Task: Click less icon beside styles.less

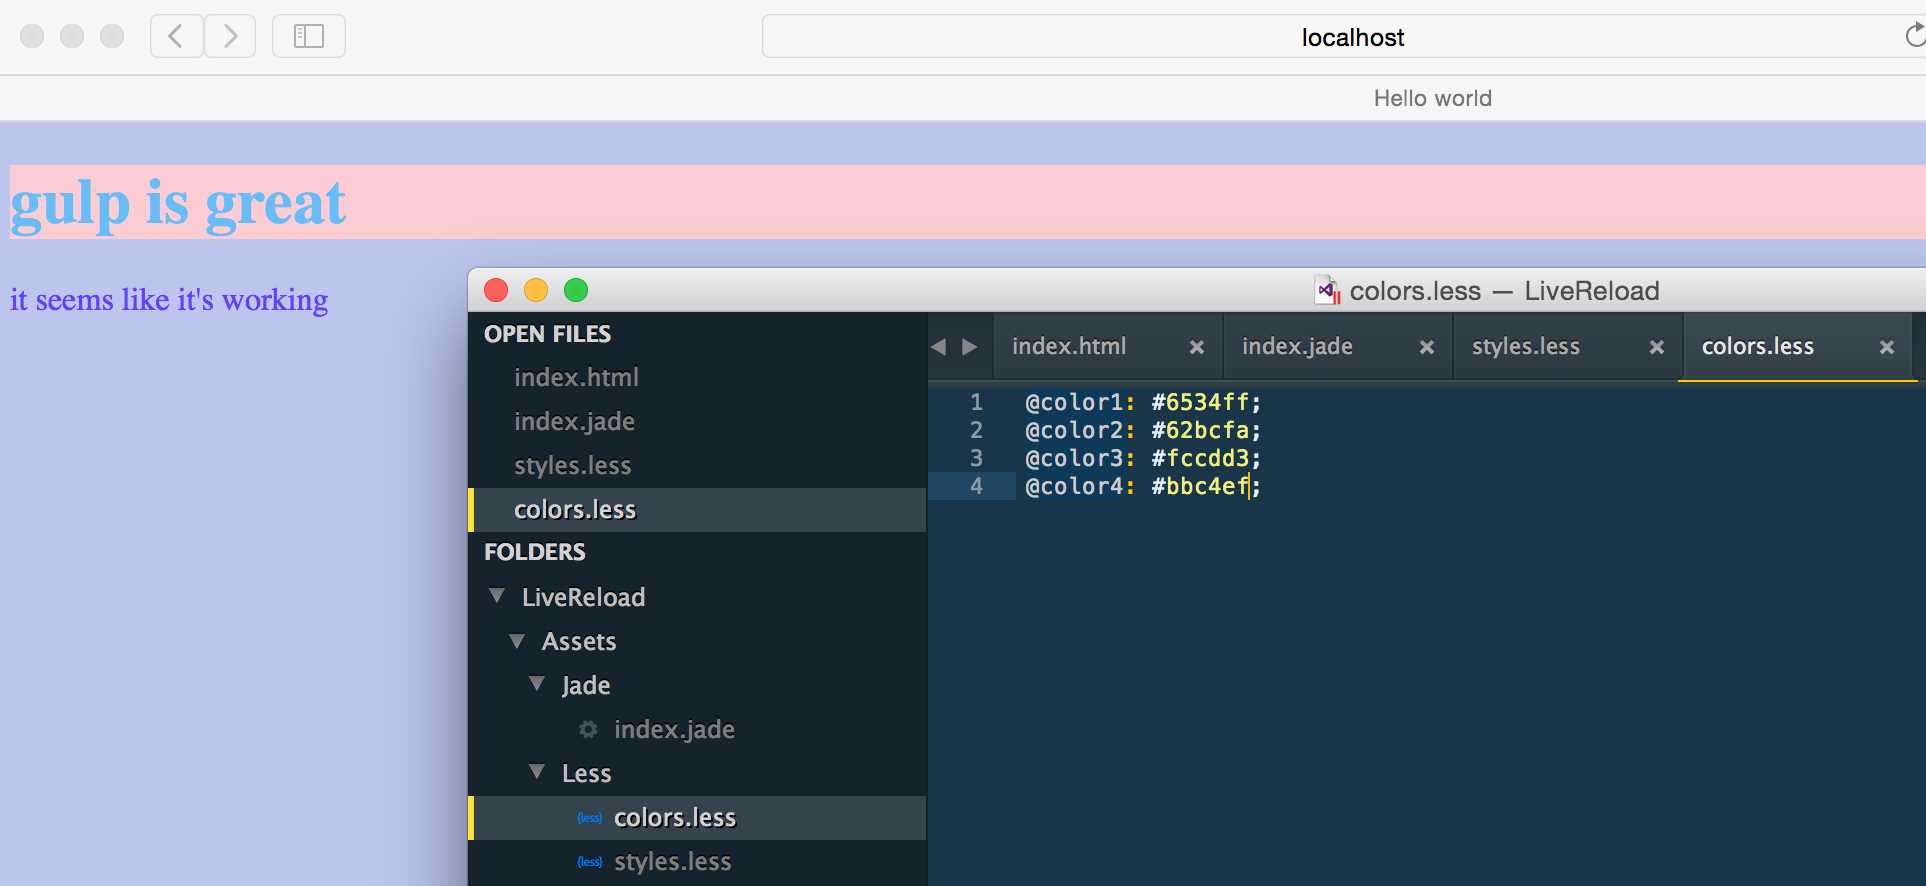Action: coord(590,862)
